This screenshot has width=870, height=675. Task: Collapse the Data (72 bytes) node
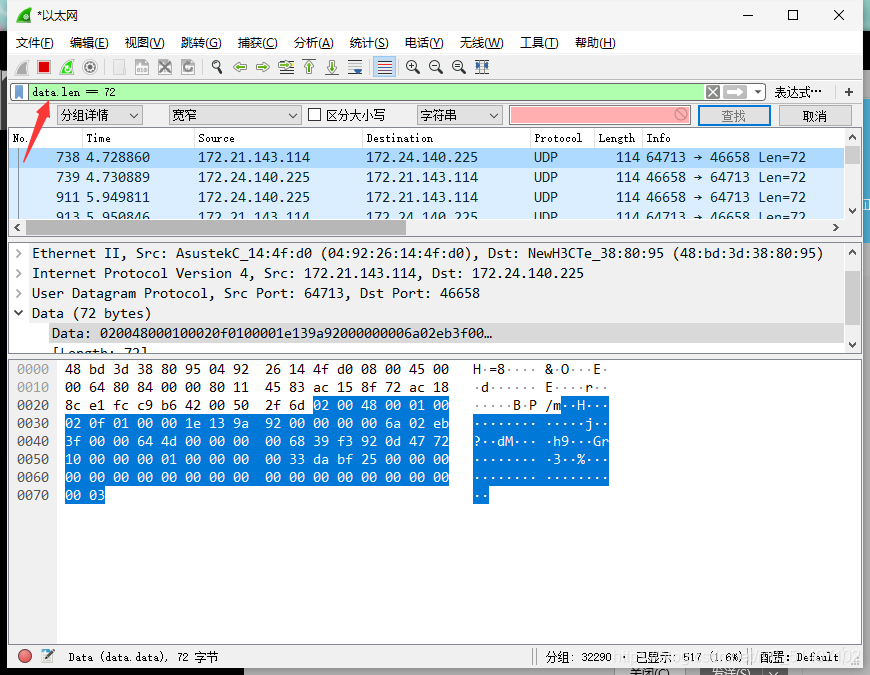click(x=19, y=313)
